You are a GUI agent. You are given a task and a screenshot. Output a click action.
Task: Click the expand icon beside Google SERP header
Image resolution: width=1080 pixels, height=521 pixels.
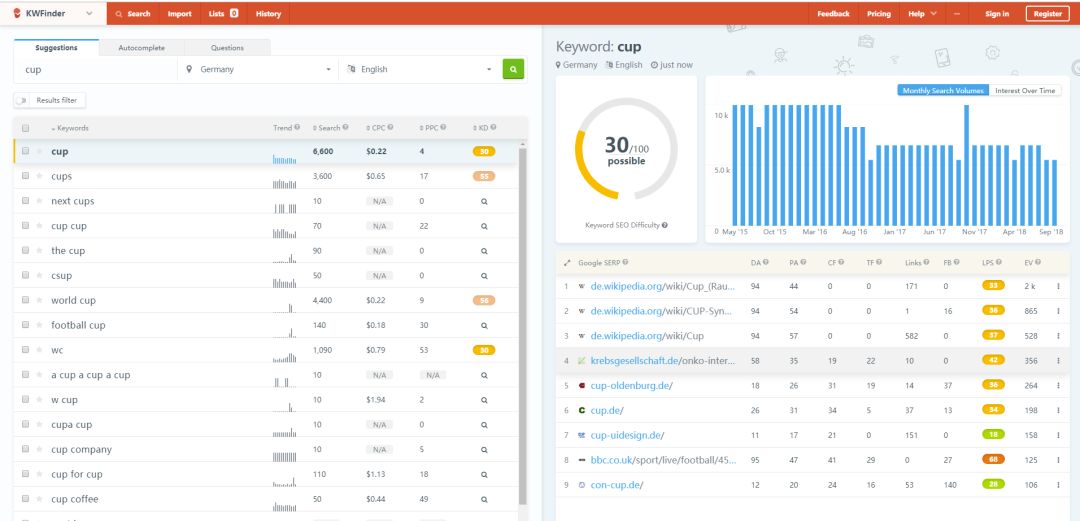567,263
